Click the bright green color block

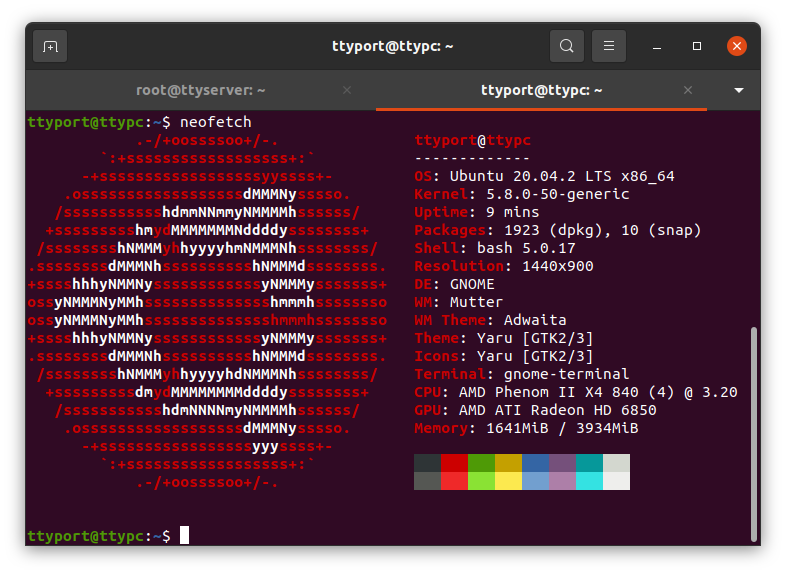pyautogui.click(x=482, y=481)
